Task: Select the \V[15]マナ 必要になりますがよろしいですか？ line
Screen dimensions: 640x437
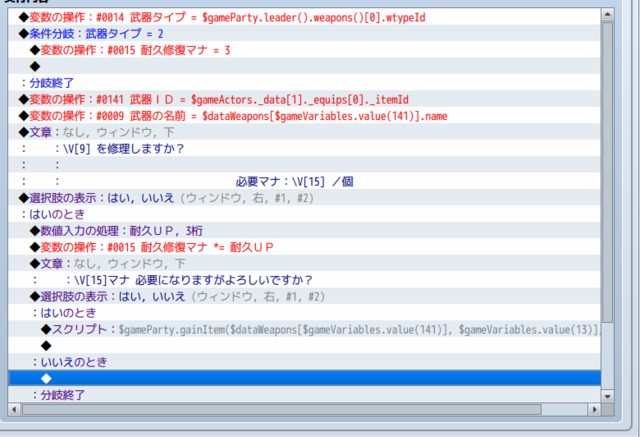Action: point(304,280)
